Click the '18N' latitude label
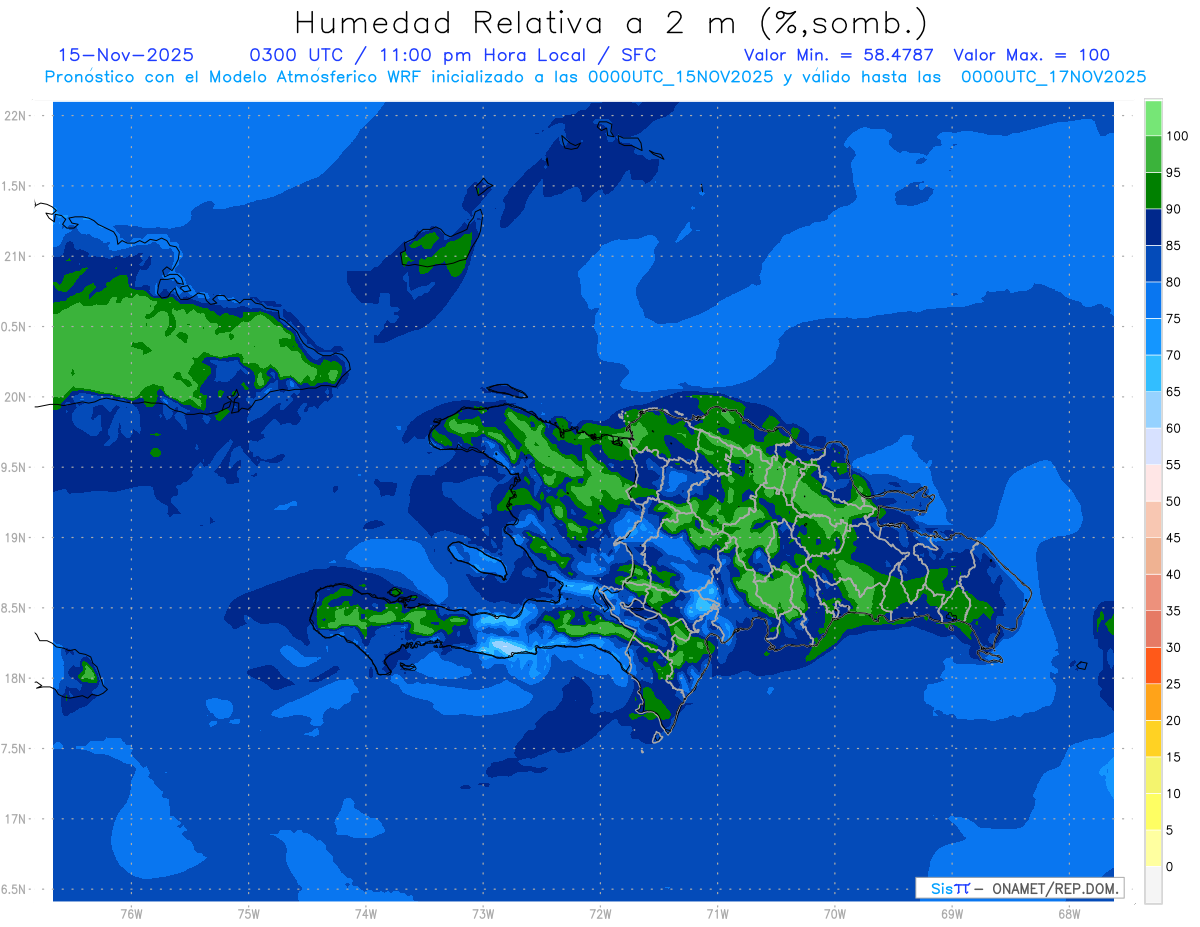Image resolution: width=1200 pixels, height=927 pixels. (14, 678)
